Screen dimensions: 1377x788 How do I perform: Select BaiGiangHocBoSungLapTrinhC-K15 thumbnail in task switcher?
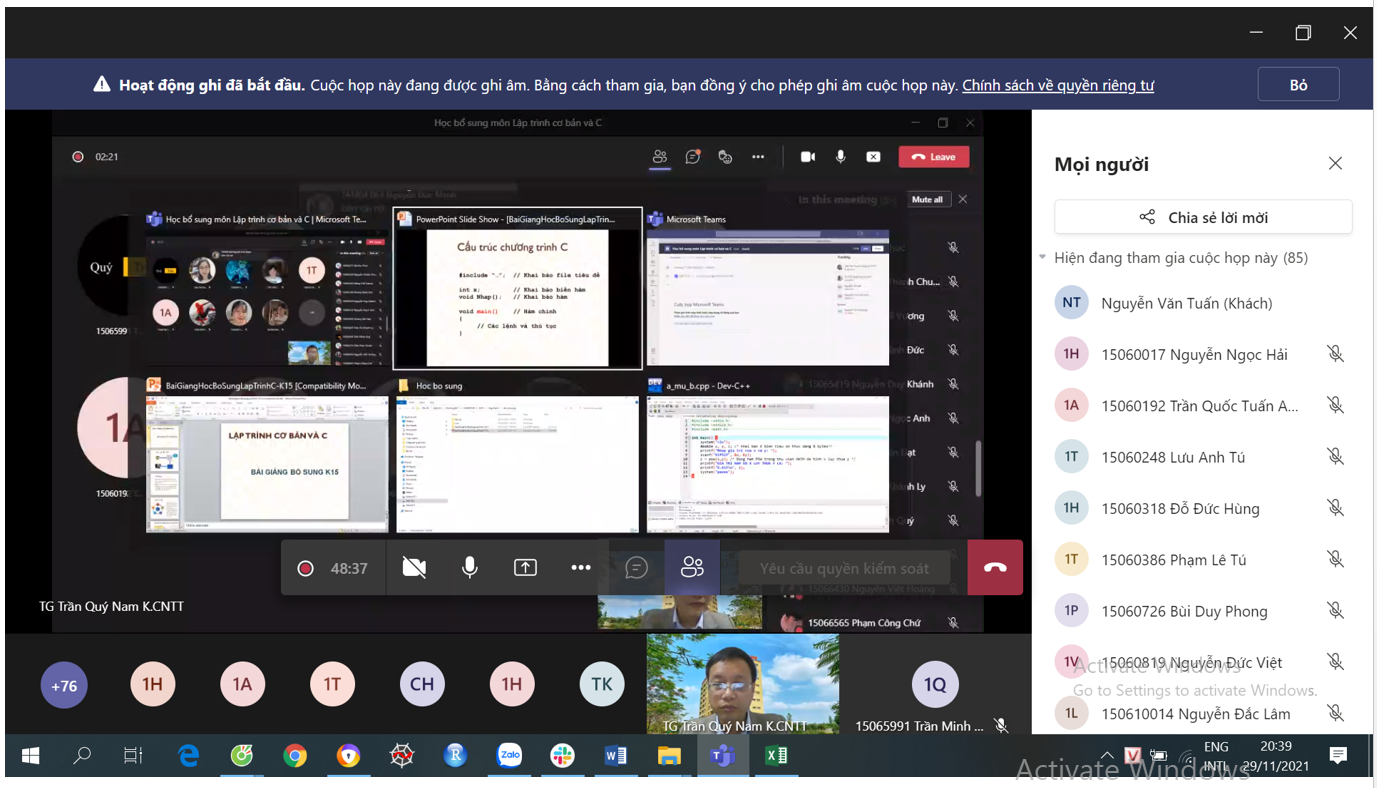pyautogui.click(x=267, y=455)
